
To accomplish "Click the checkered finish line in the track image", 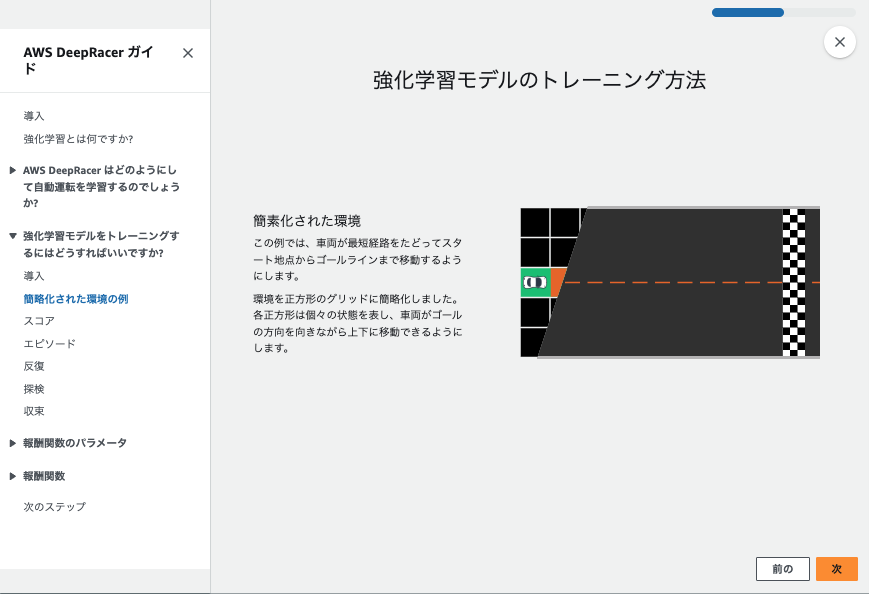I will 795,283.
